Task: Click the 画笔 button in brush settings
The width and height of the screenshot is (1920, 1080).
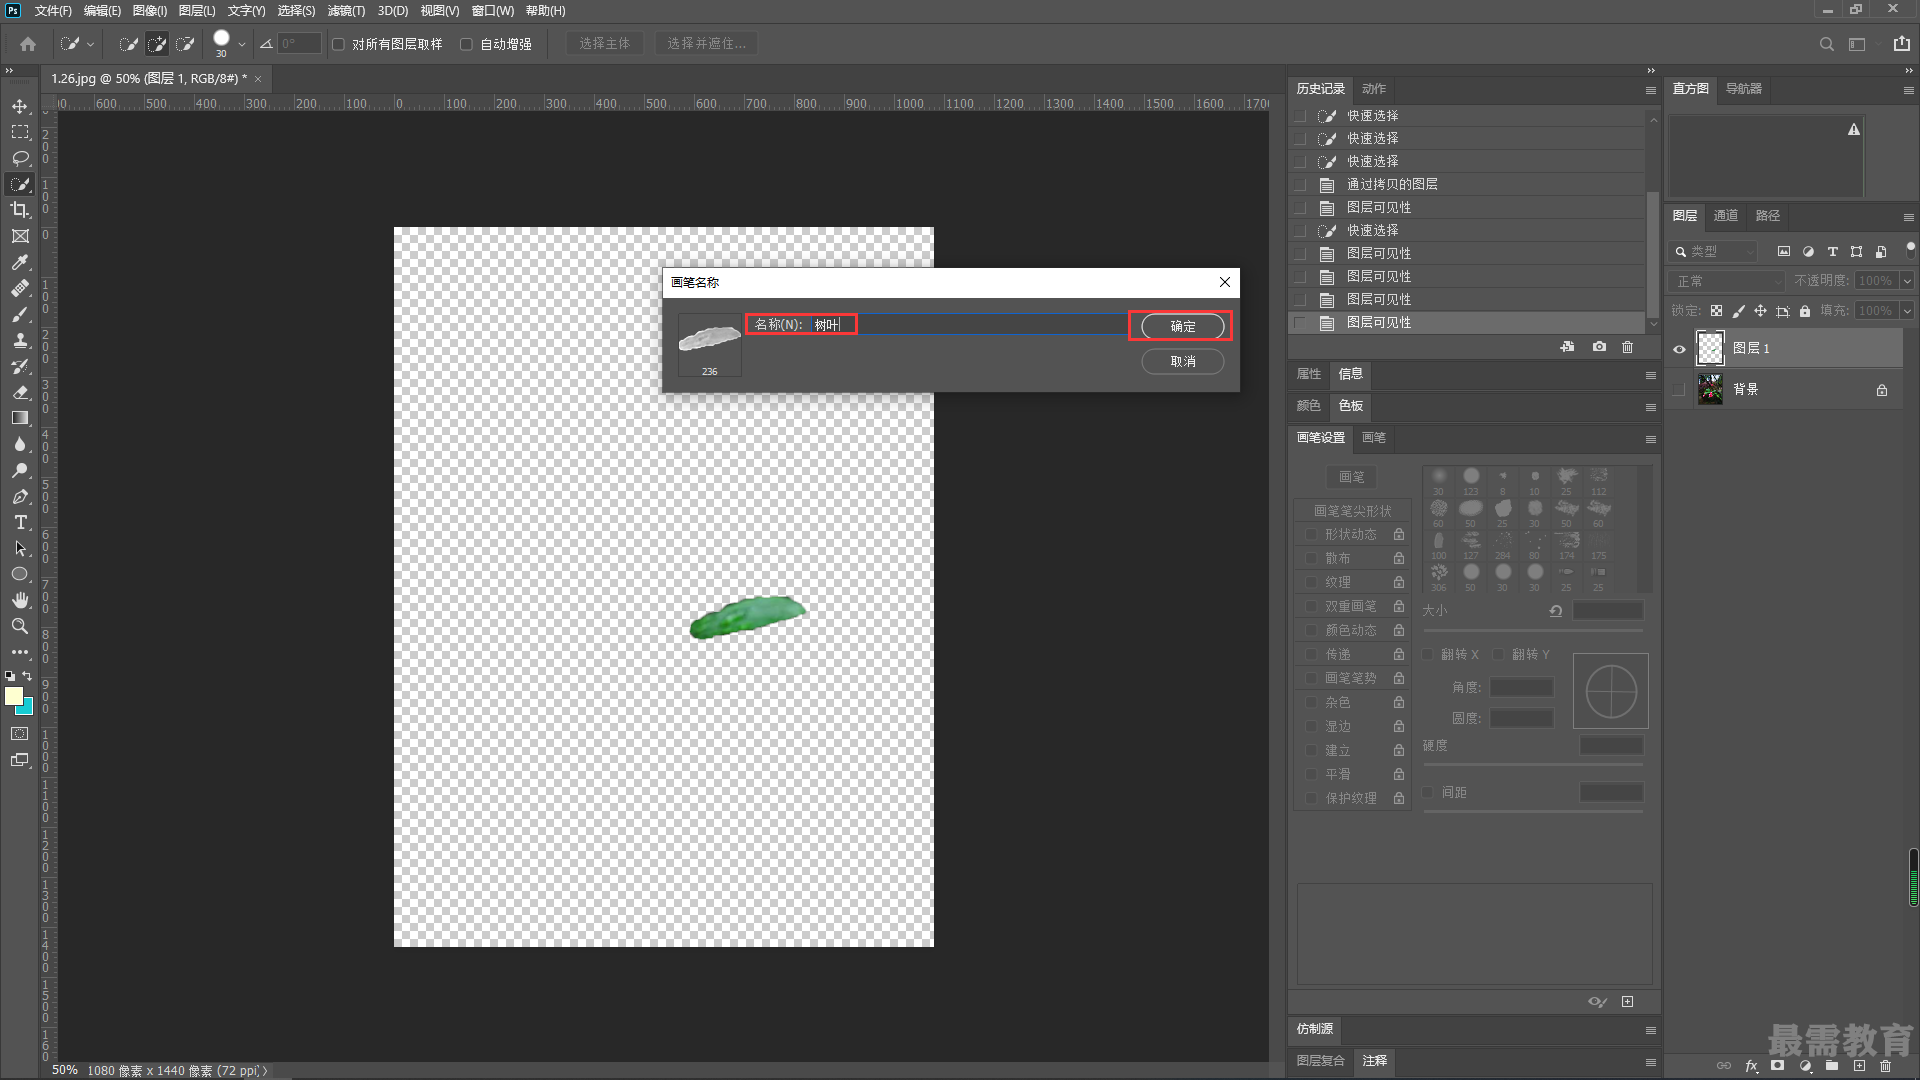Action: click(x=1351, y=477)
